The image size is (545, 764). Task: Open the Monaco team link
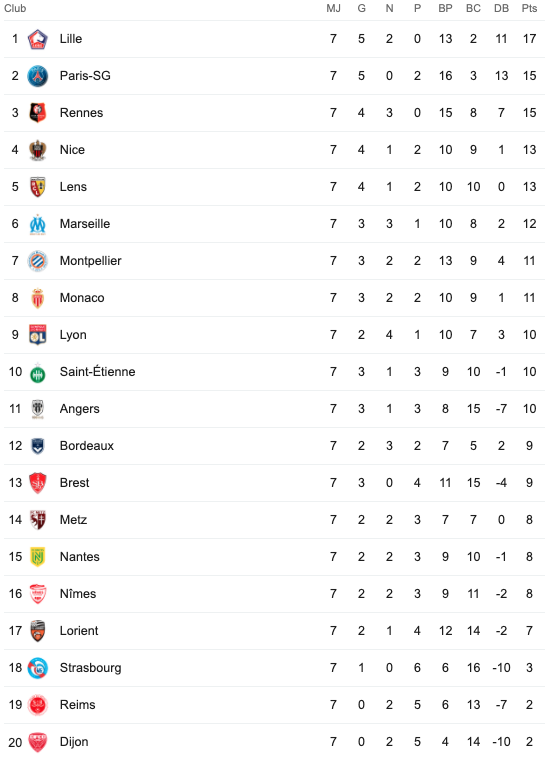coord(82,298)
